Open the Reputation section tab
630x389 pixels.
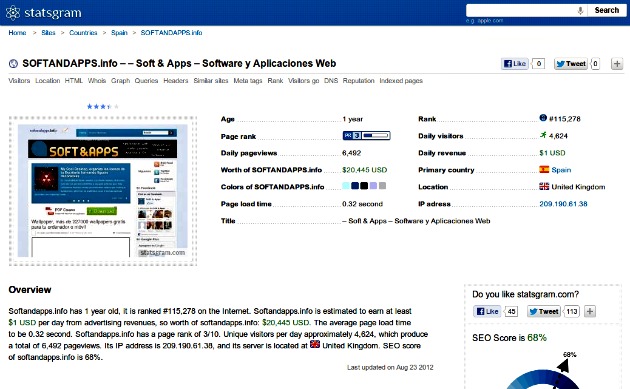coord(358,81)
